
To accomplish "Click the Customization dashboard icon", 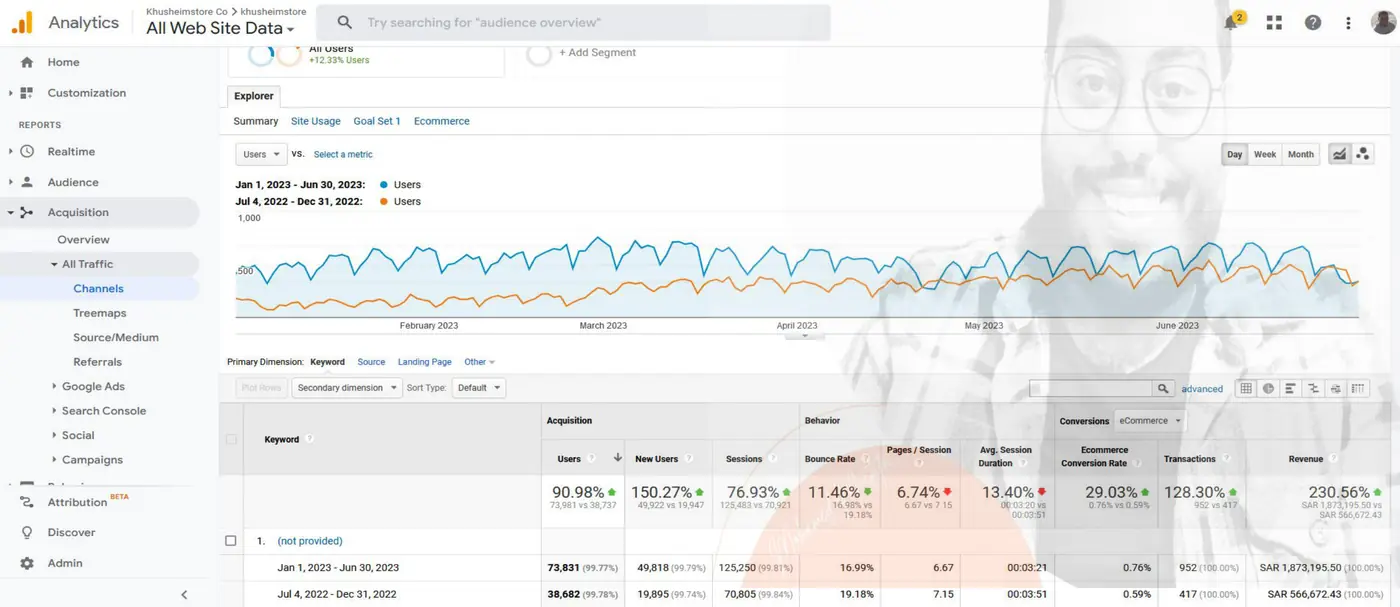I will point(27,93).
